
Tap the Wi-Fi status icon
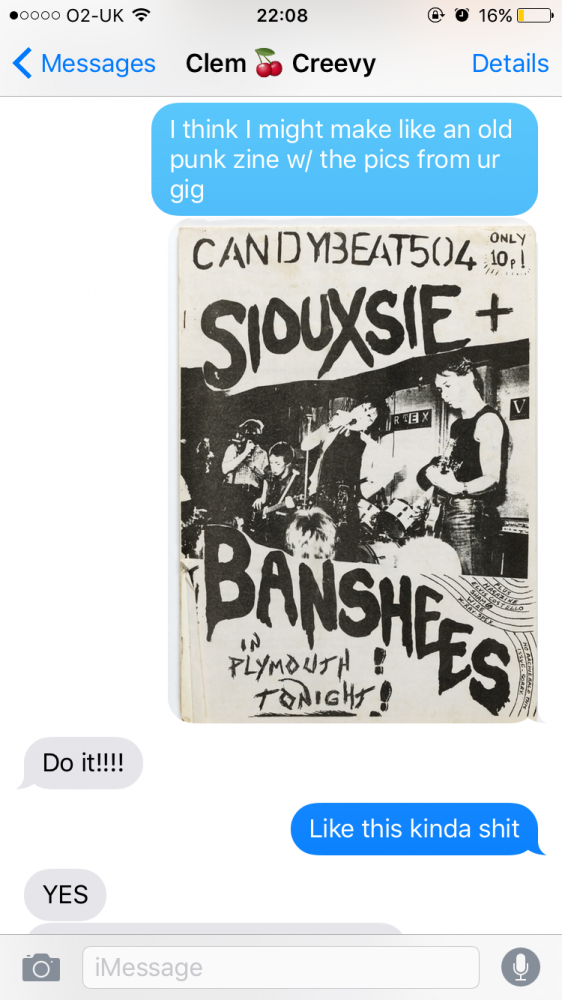pyautogui.click(x=140, y=15)
